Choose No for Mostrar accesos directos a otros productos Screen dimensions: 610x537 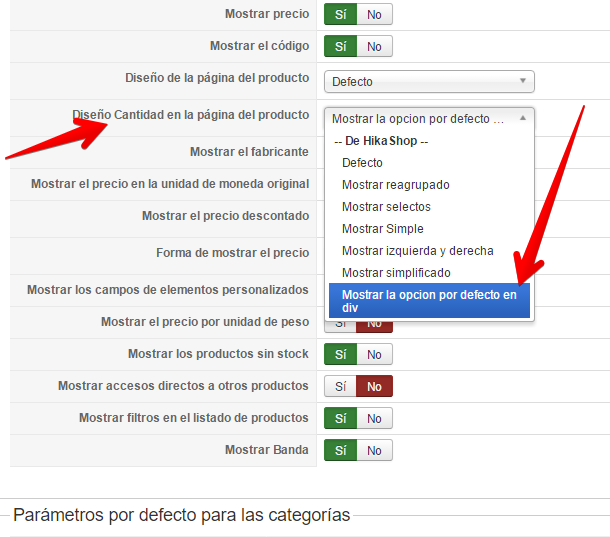coord(374,386)
